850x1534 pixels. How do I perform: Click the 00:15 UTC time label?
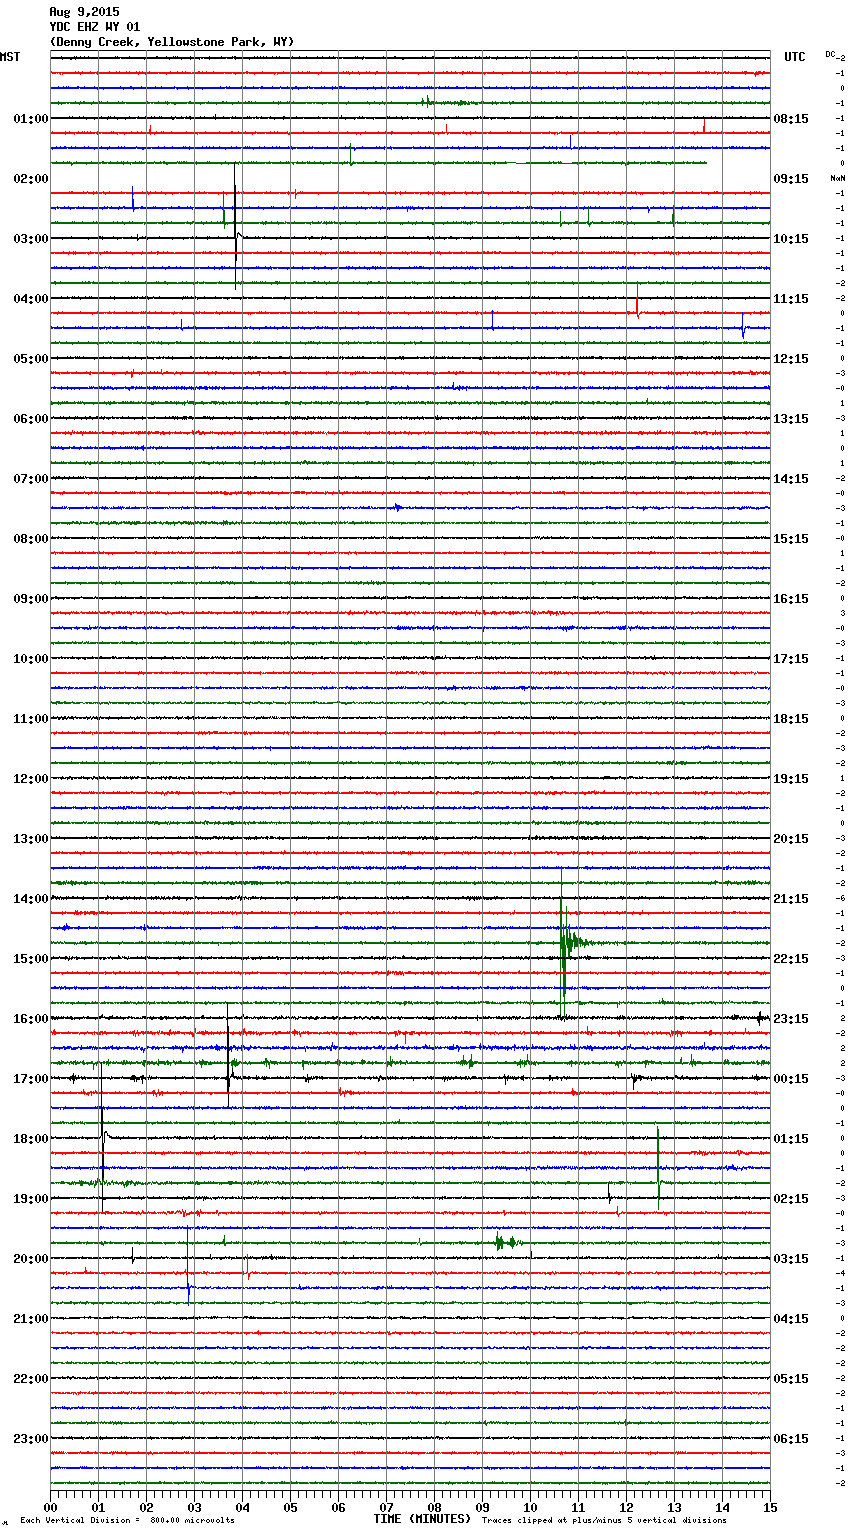tap(791, 1079)
